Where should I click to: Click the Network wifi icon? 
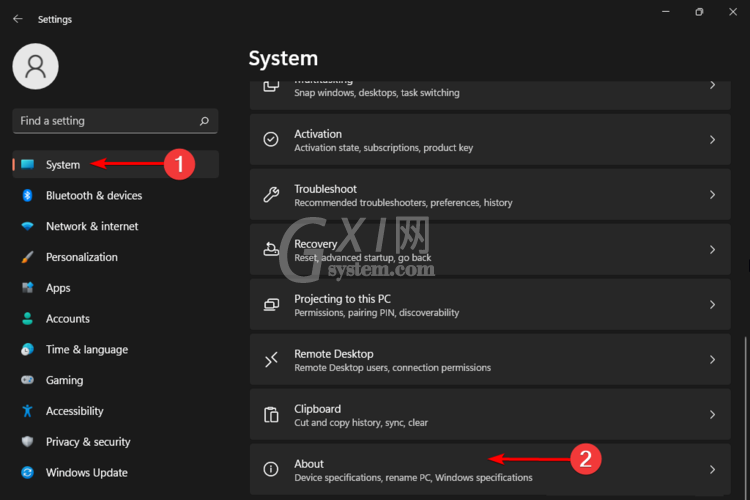pos(27,226)
